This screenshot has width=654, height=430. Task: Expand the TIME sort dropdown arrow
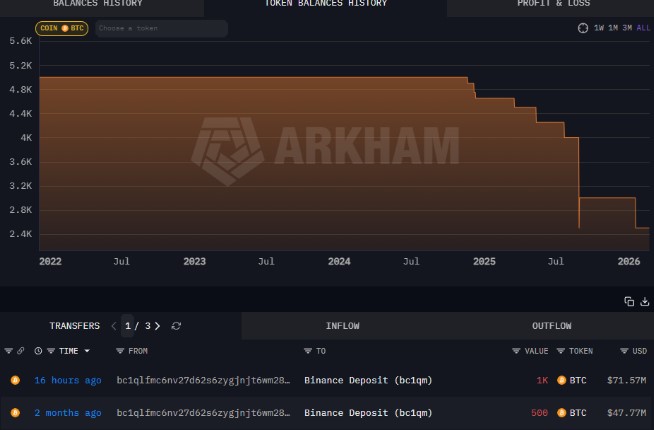[x=87, y=351]
